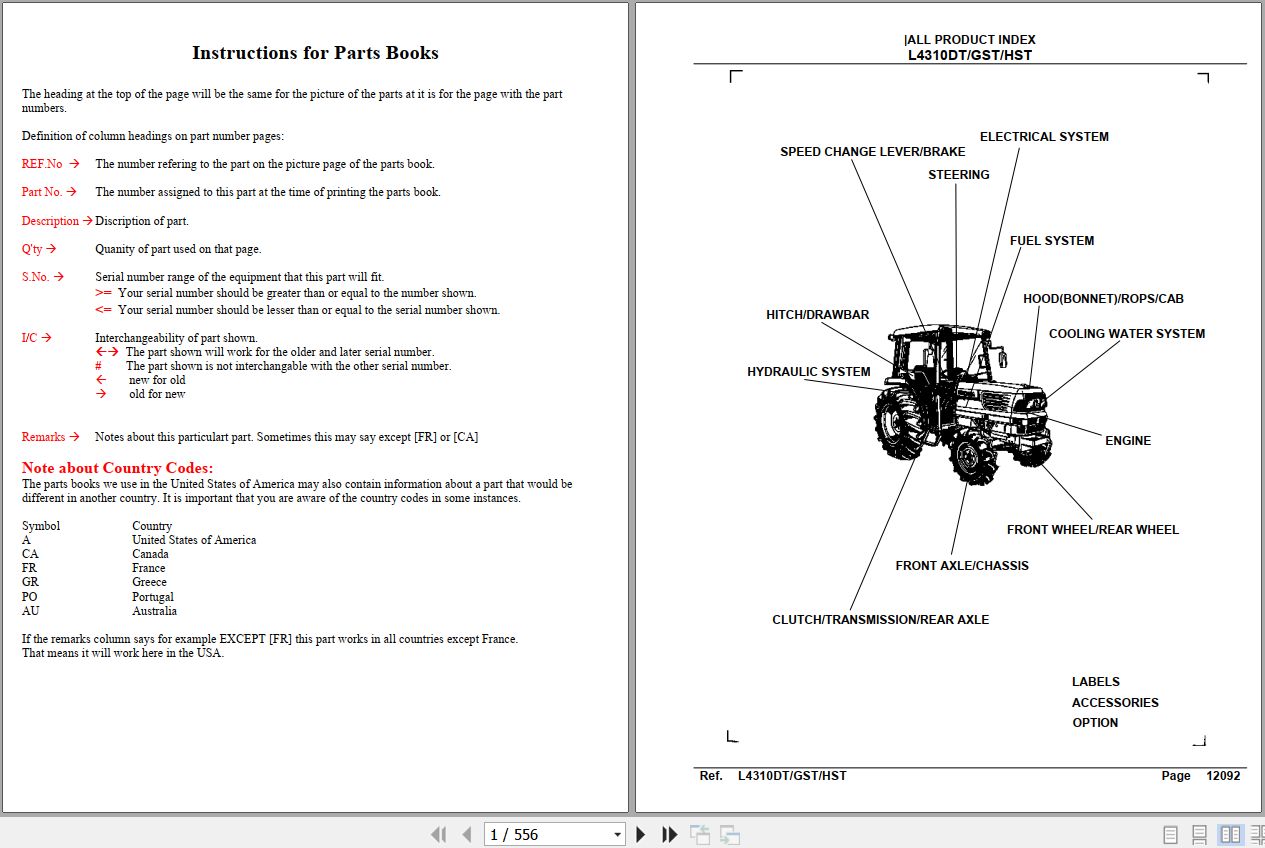This screenshot has height=848, width=1265.
Task: Click the ELECTRICAL SYSTEM label
Action: [x=1044, y=137]
